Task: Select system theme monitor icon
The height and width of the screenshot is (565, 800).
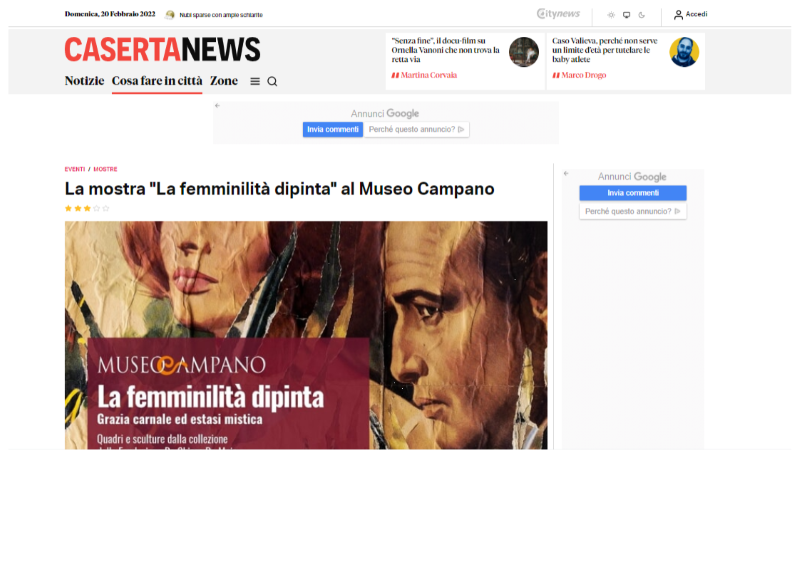Action: coord(627,15)
